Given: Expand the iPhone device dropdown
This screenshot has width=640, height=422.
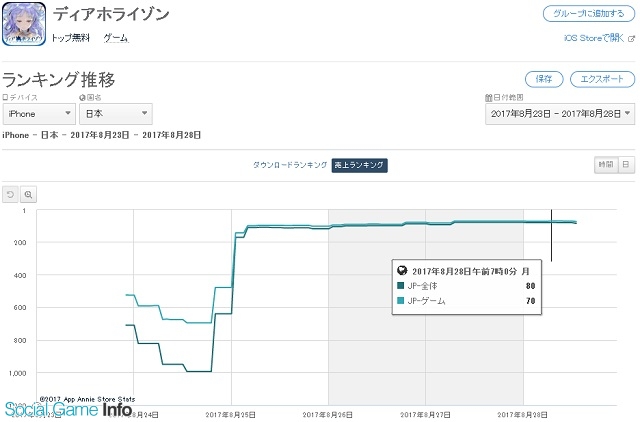Looking at the screenshot, I should pos(38,115).
